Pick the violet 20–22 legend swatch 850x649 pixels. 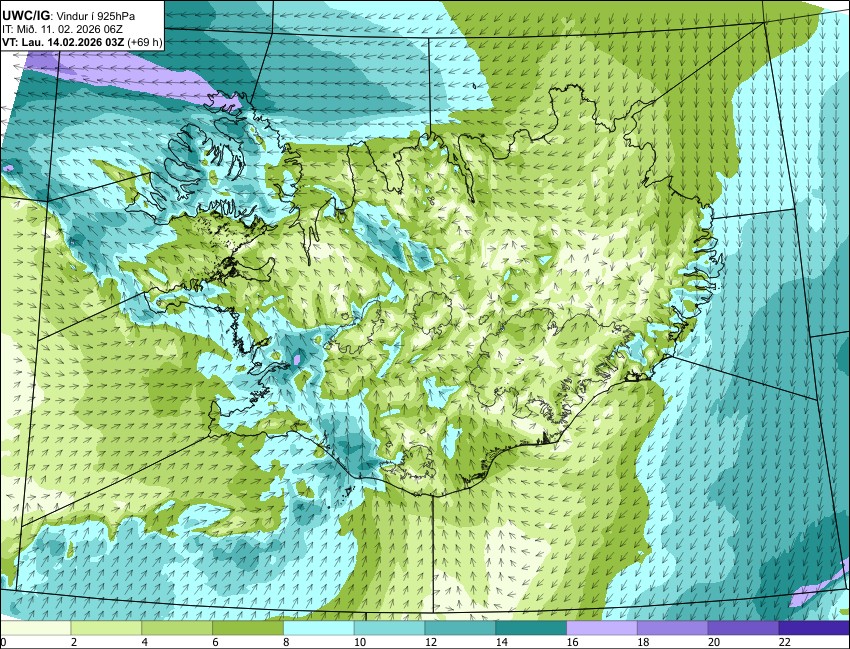click(744, 628)
